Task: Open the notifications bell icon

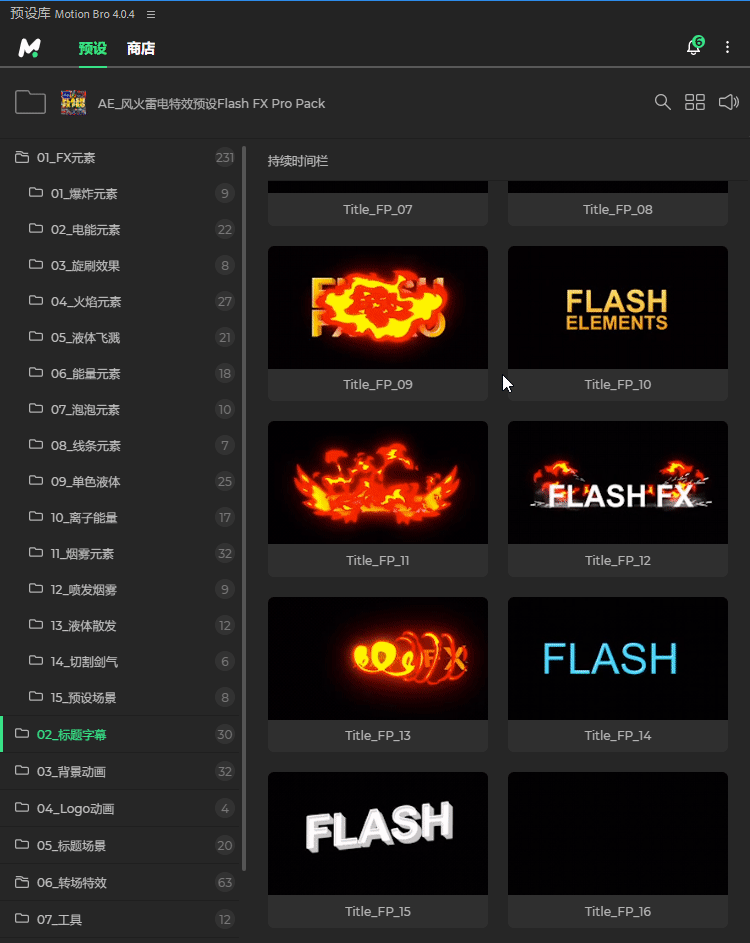Action: [x=694, y=46]
